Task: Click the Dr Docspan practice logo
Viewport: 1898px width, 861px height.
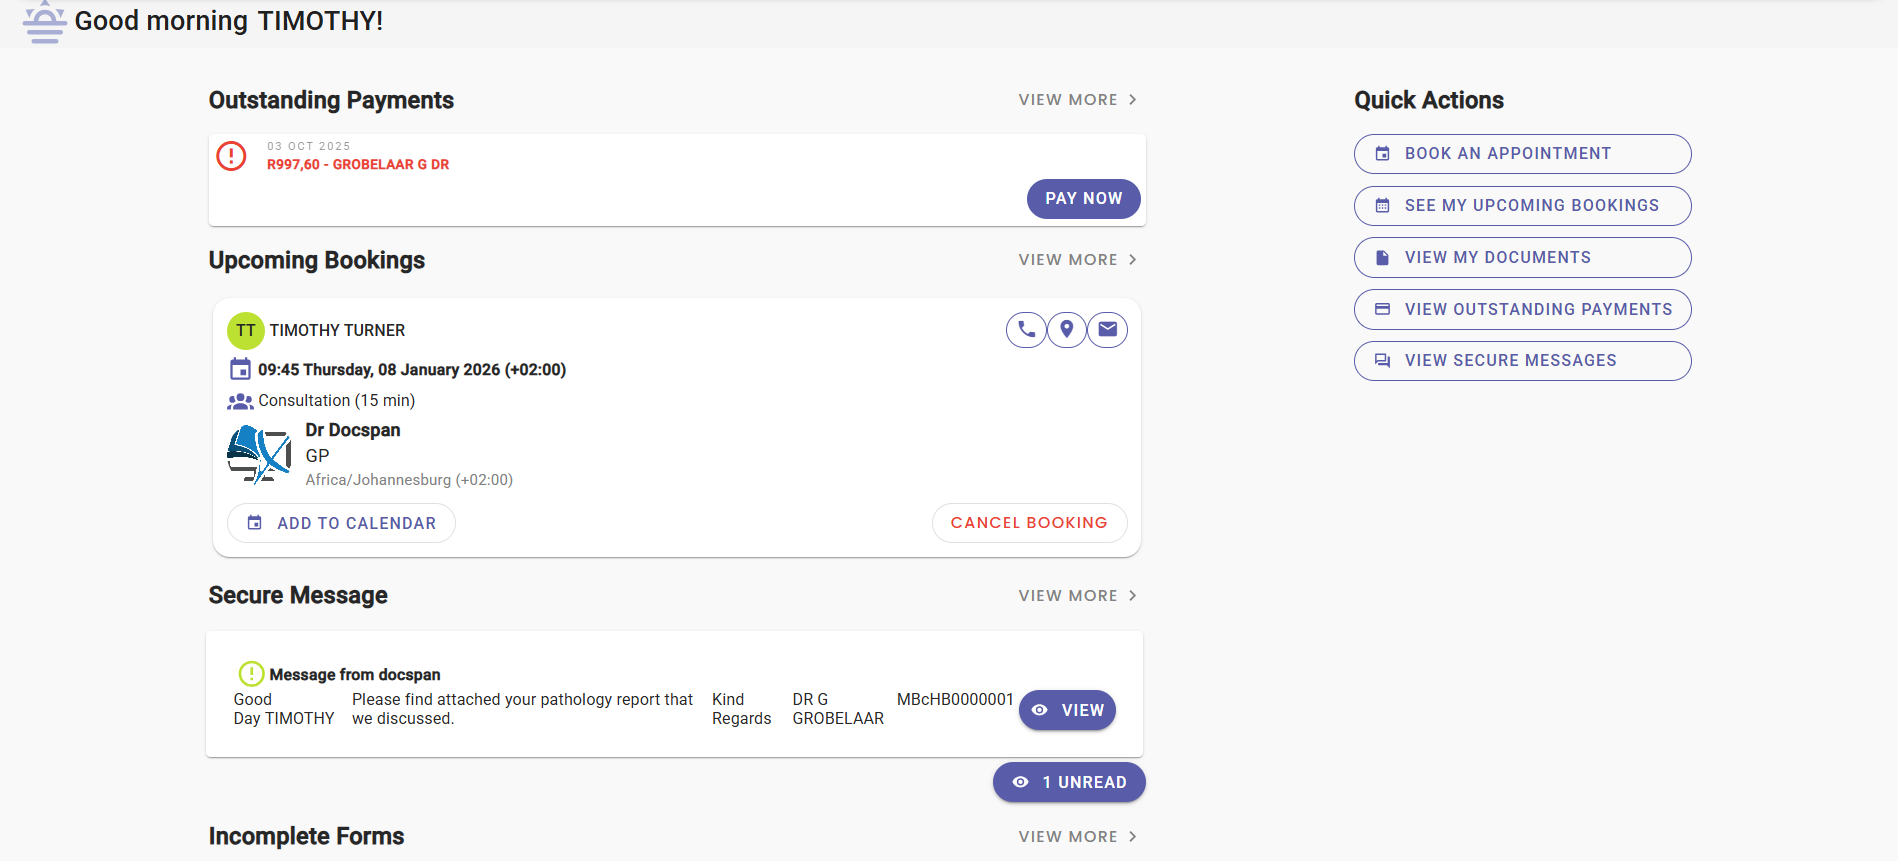Action: [x=259, y=454]
